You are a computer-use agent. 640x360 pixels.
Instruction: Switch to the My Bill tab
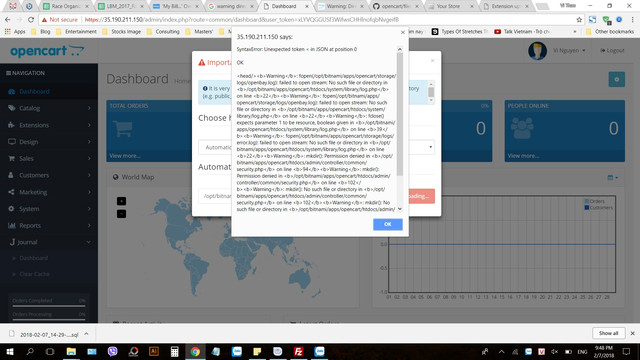coord(176,6)
